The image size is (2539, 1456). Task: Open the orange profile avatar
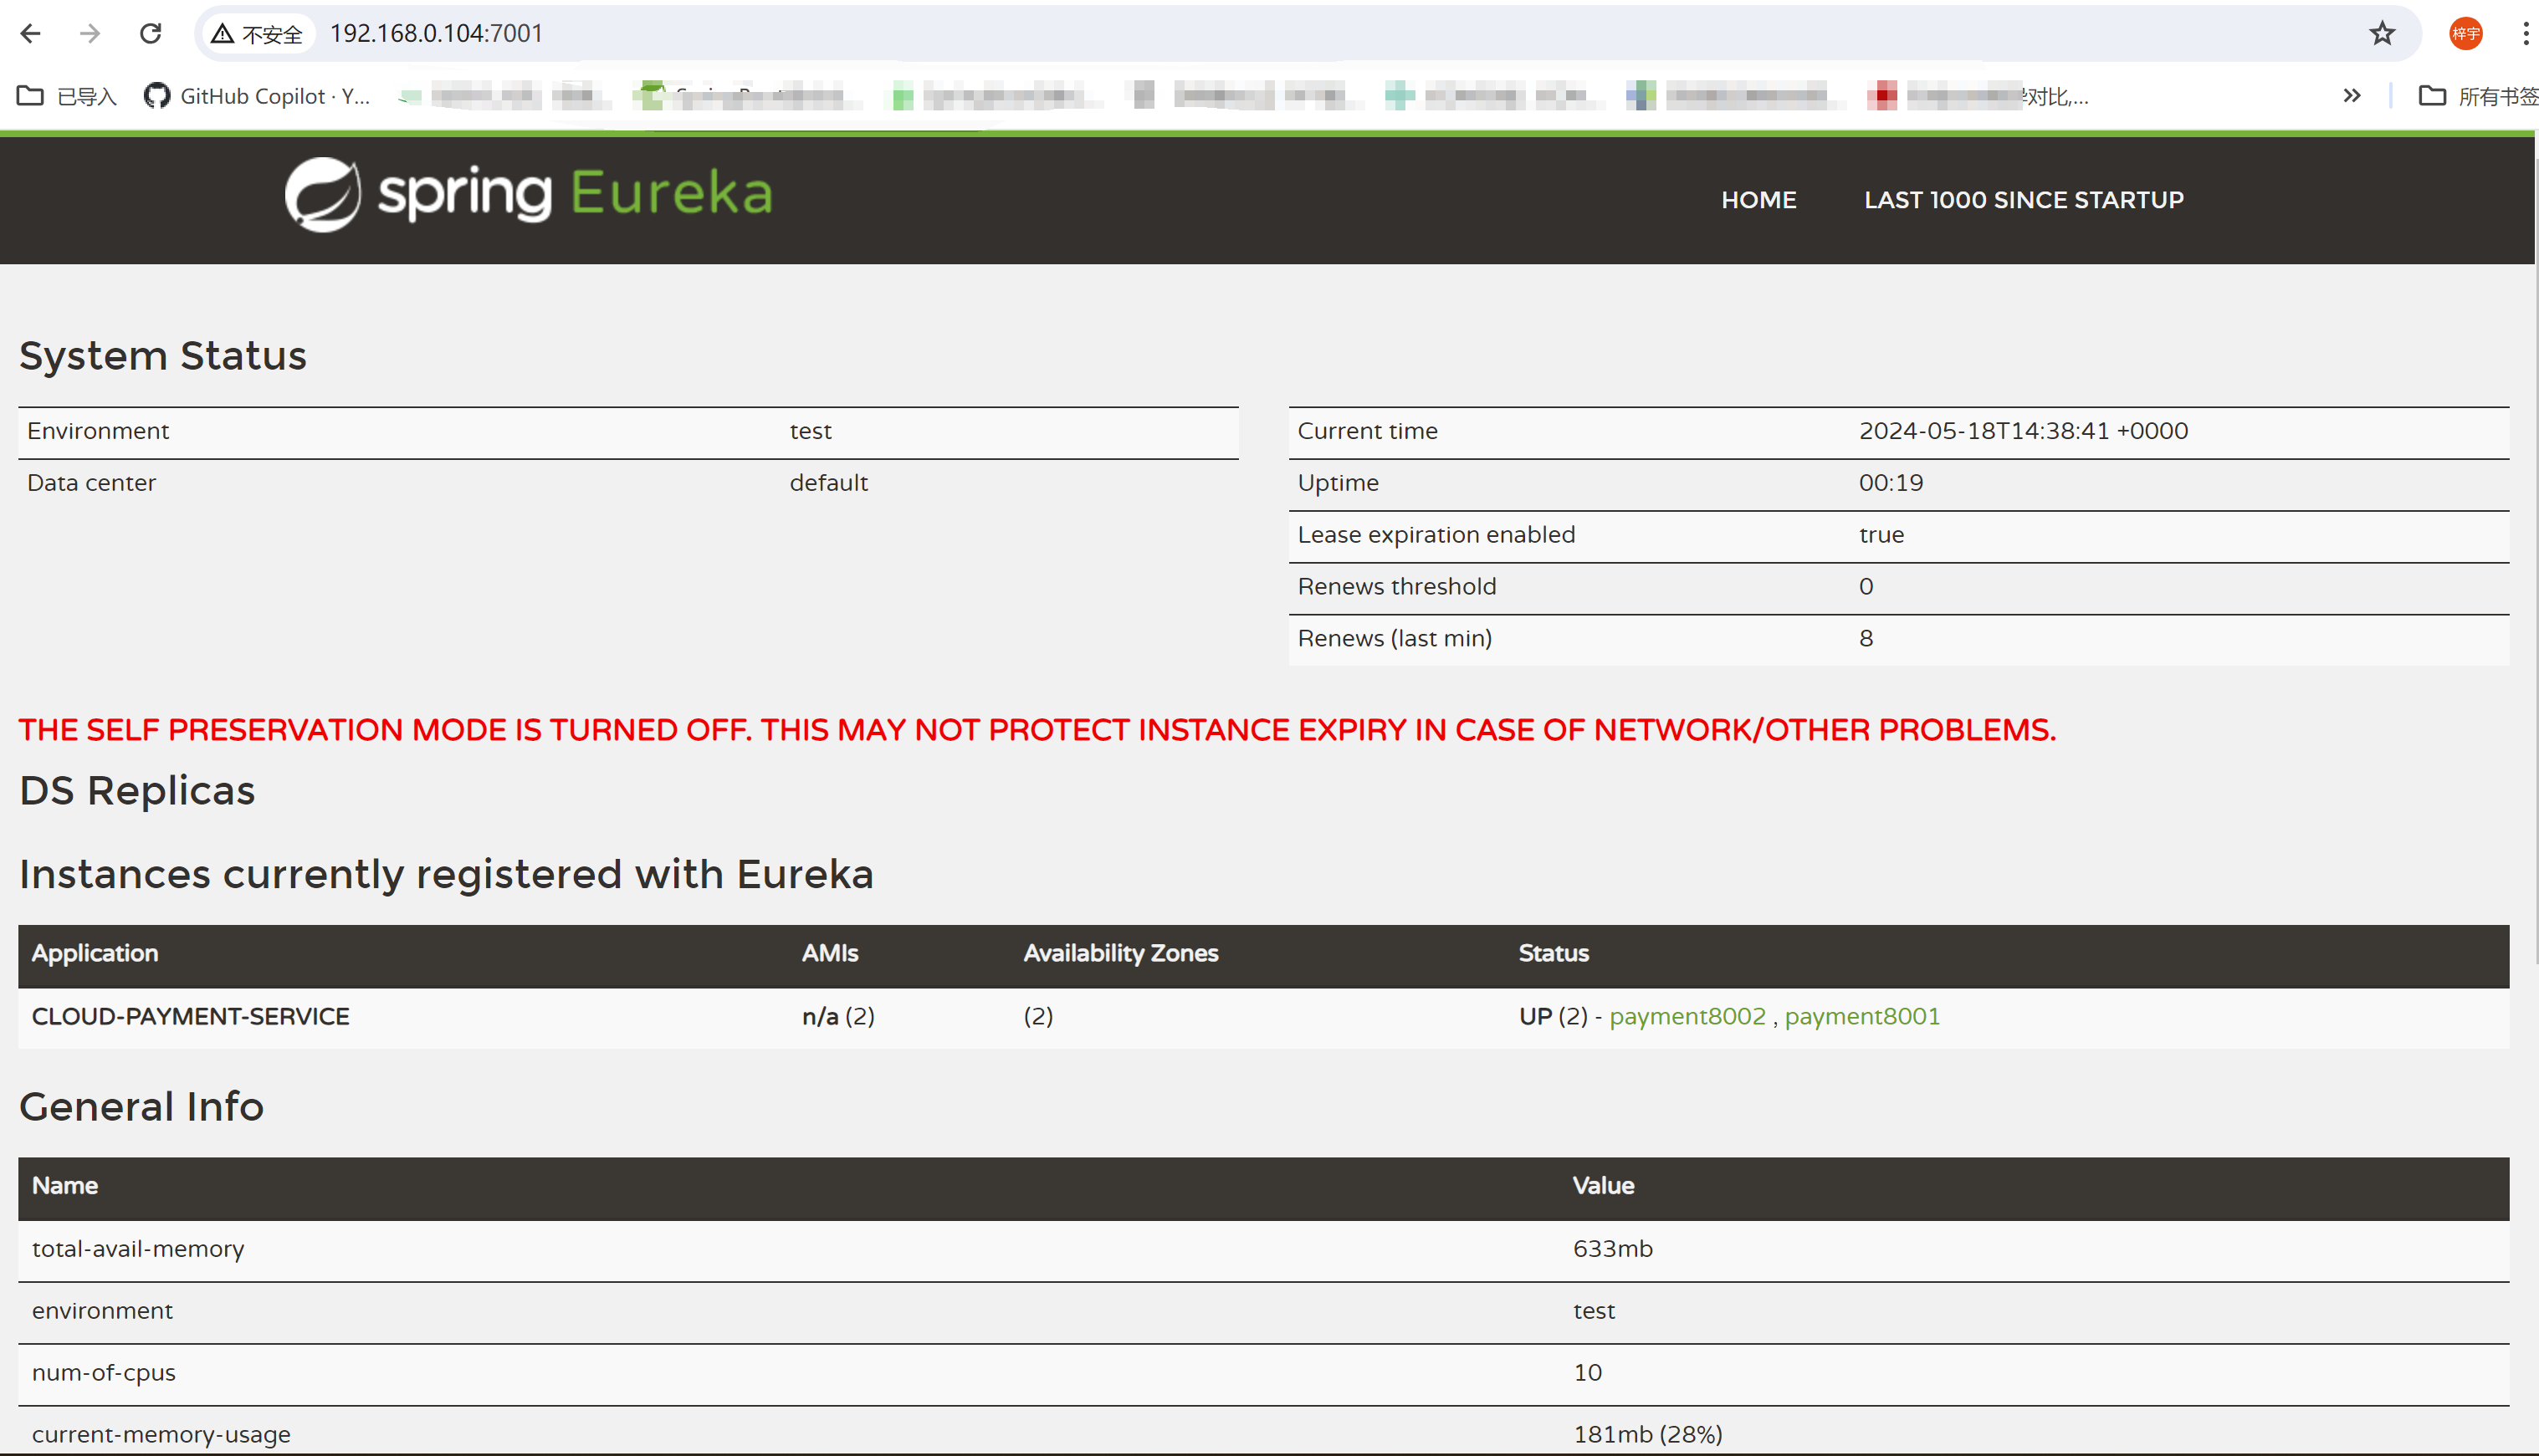2465,33
